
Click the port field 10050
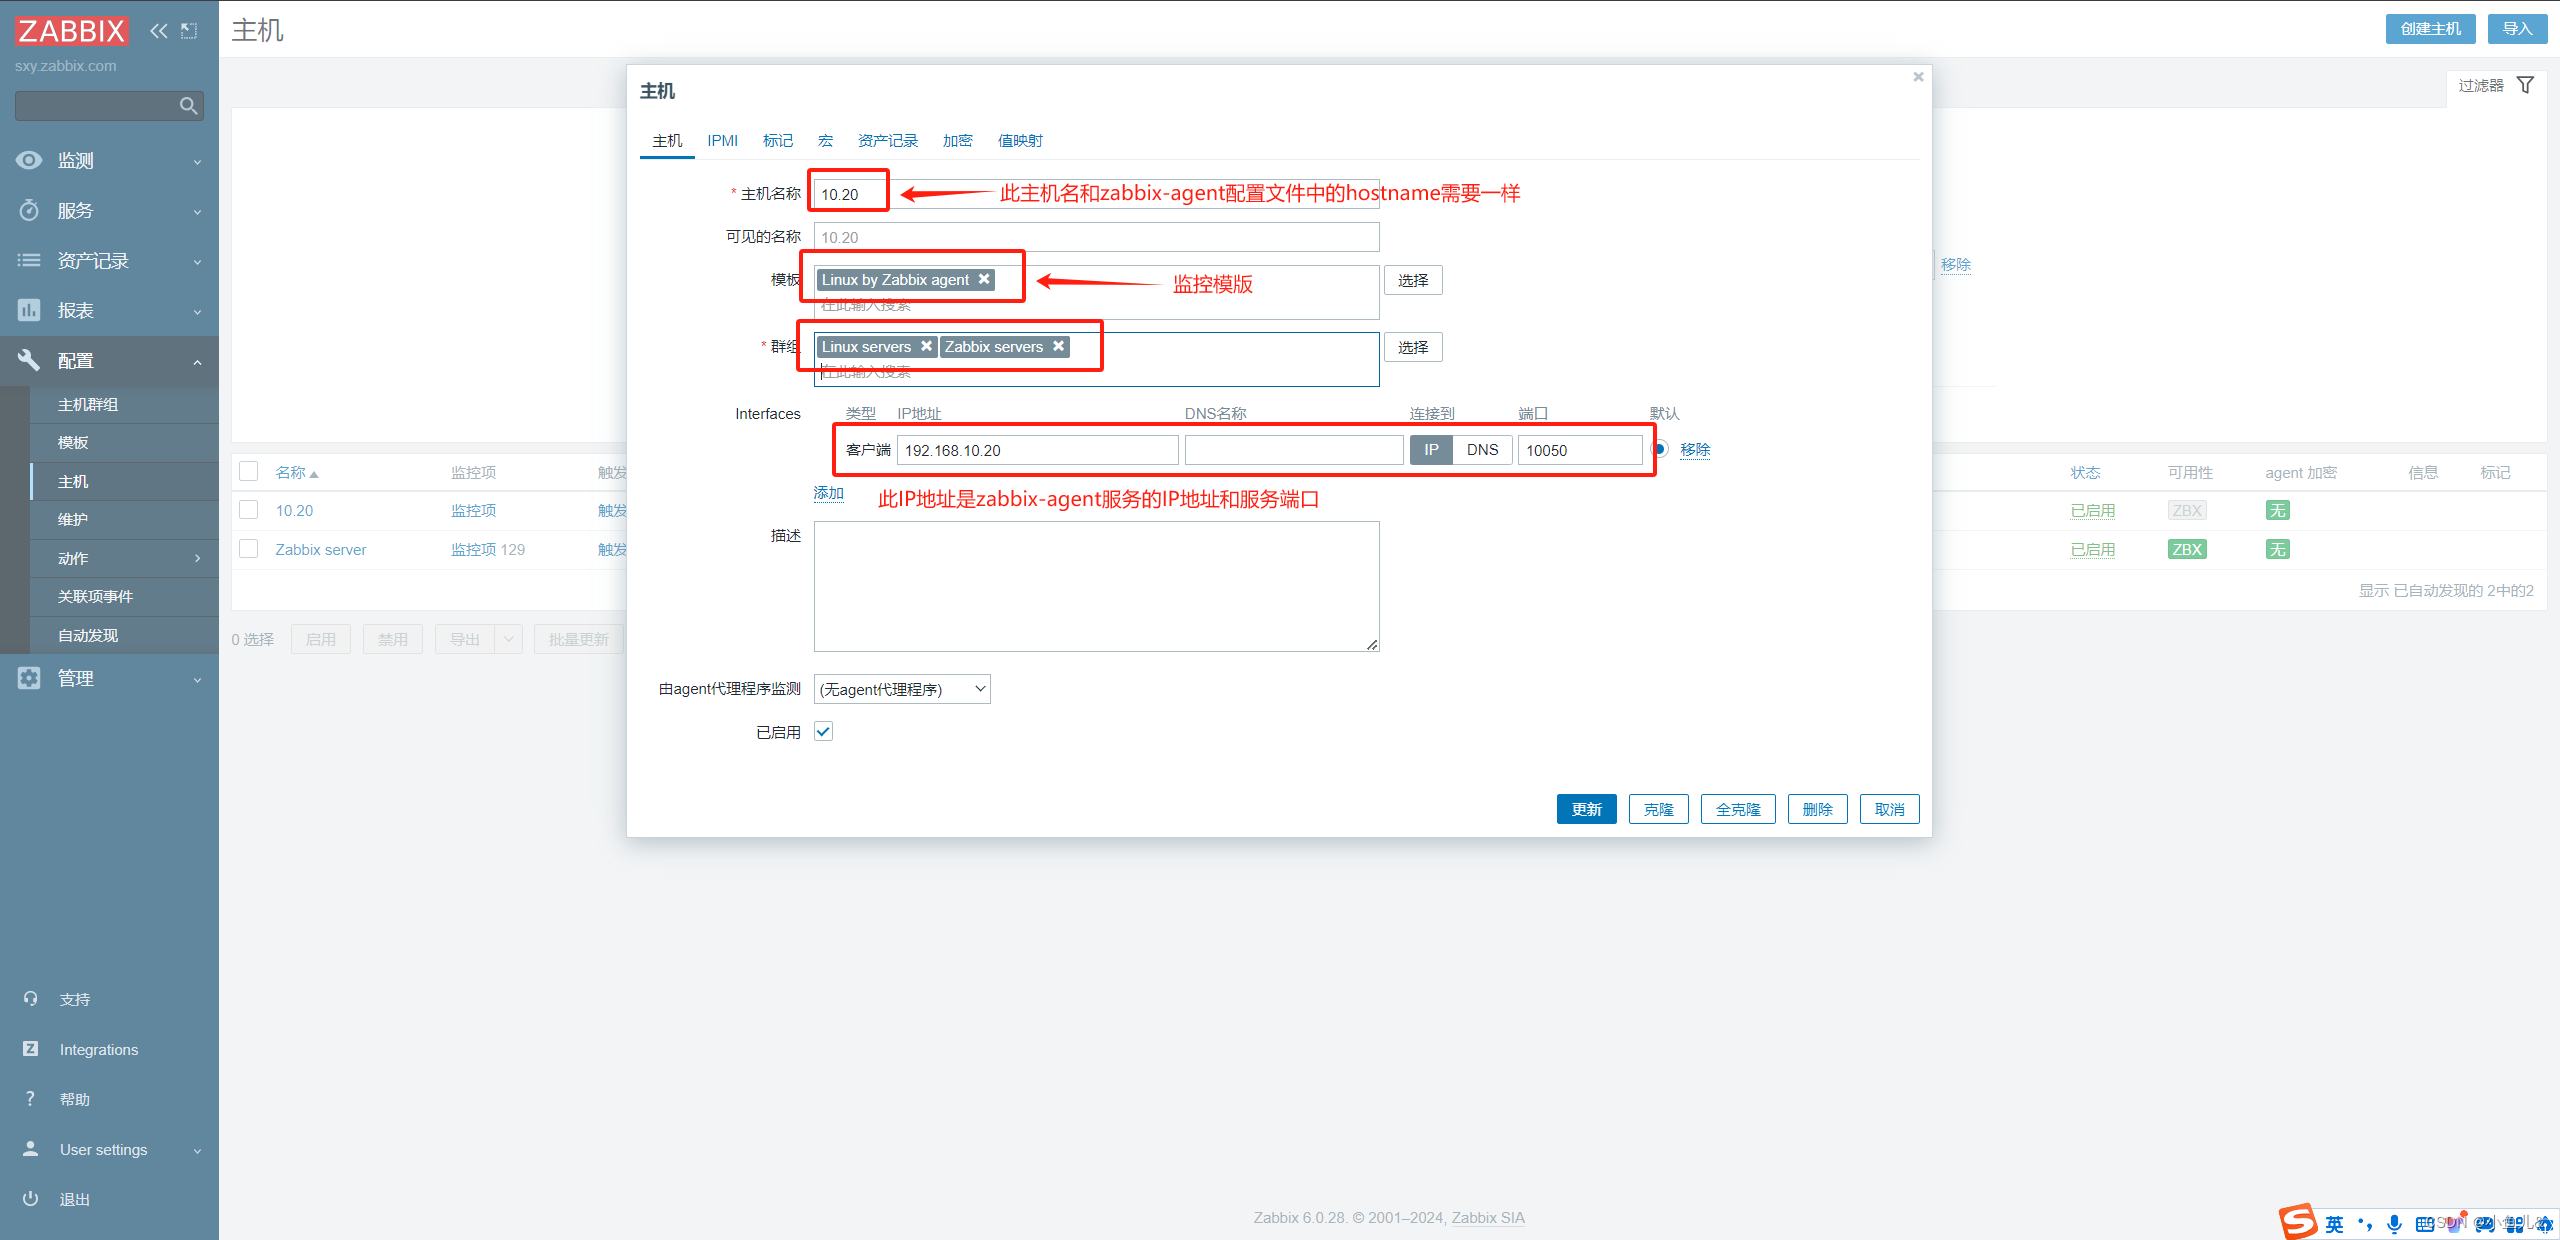(1579, 450)
